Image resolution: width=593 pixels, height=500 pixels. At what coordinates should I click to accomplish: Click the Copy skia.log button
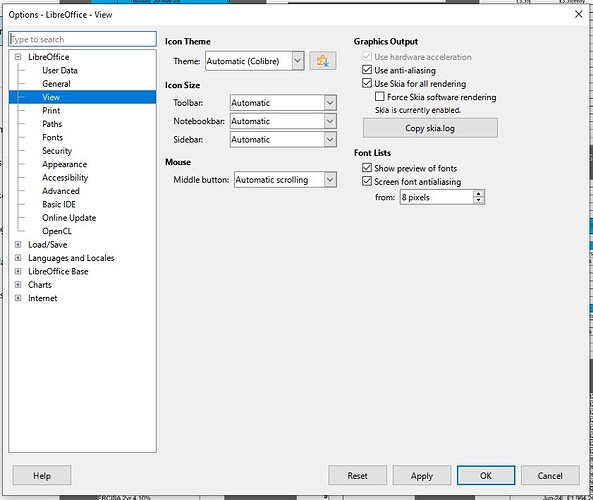pyautogui.click(x=430, y=128)
